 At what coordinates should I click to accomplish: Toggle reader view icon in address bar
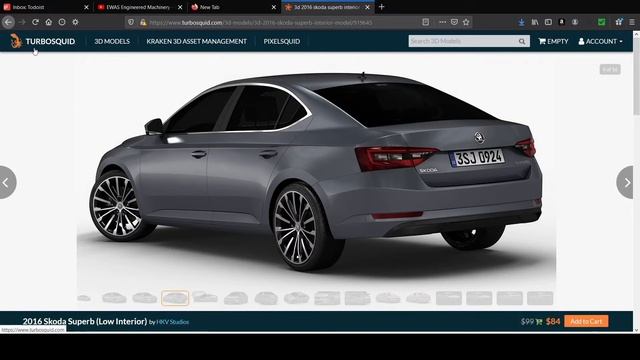(425, 22)
